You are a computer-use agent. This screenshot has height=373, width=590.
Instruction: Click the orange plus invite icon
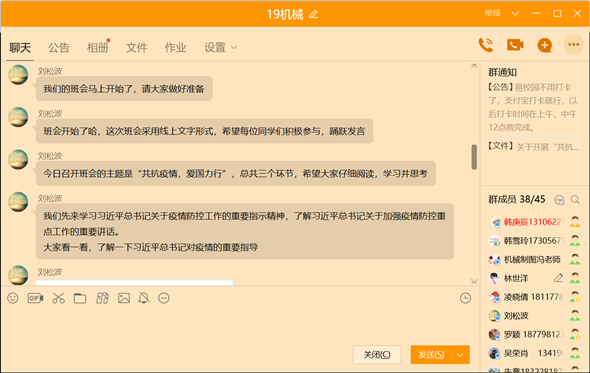(x=544, y=45)
